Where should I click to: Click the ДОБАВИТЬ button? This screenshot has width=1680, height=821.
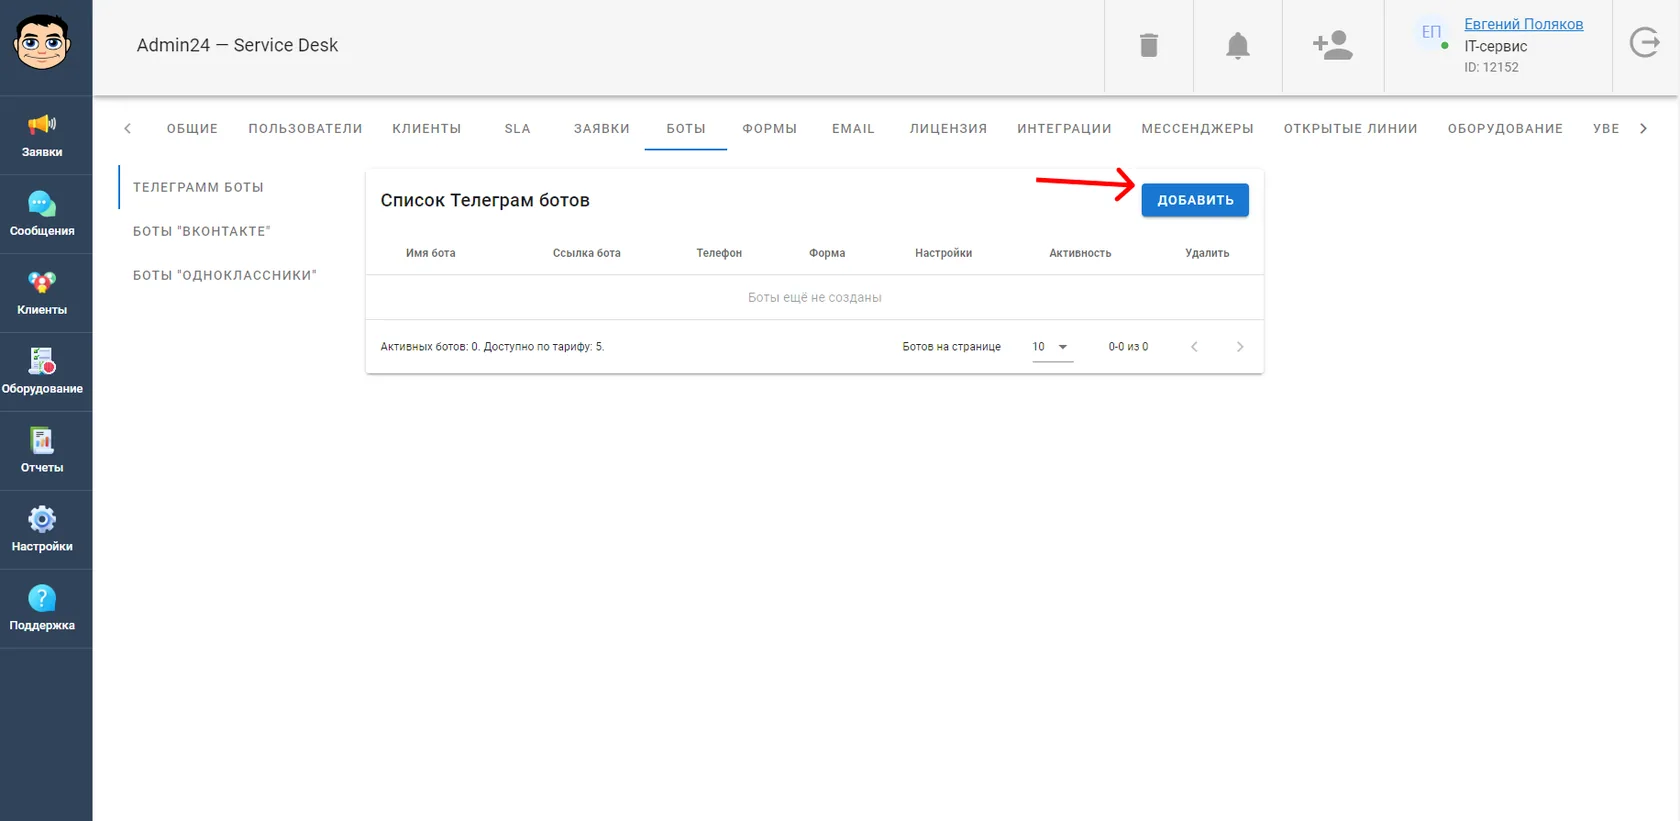[x=1195, y=200]
